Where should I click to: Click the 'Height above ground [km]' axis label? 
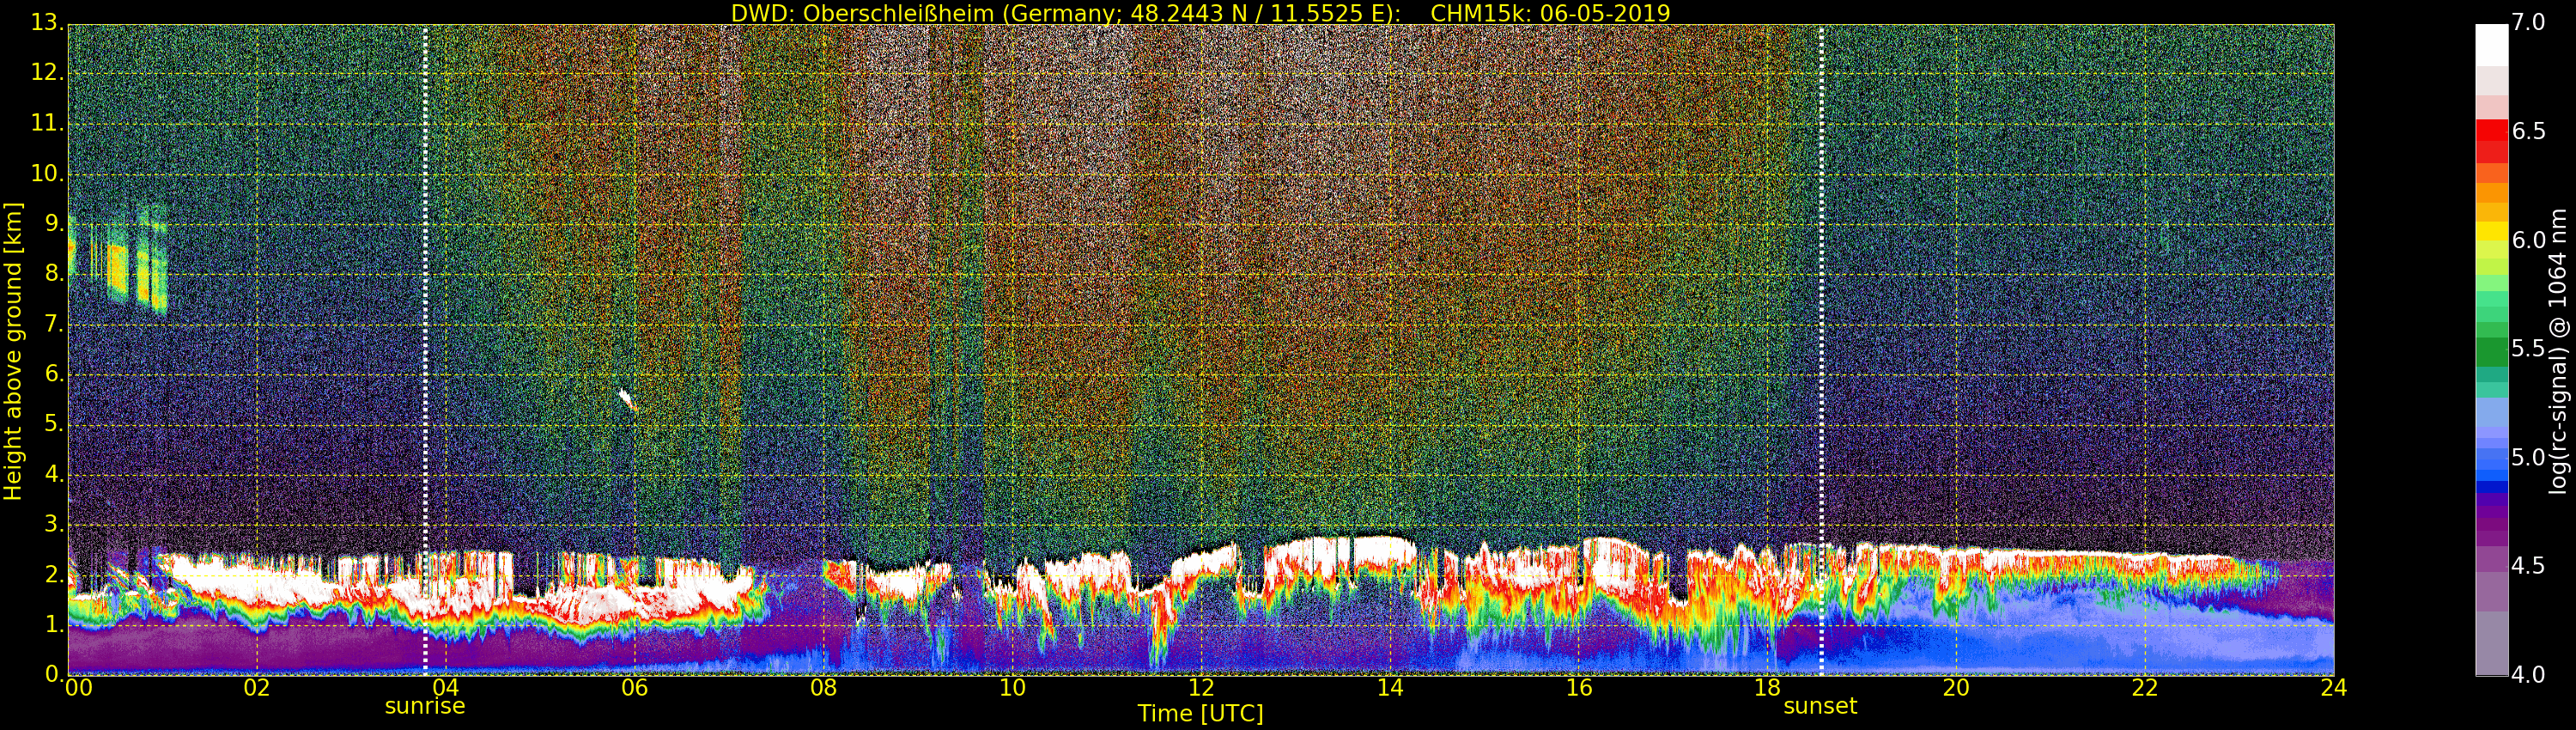13,351
